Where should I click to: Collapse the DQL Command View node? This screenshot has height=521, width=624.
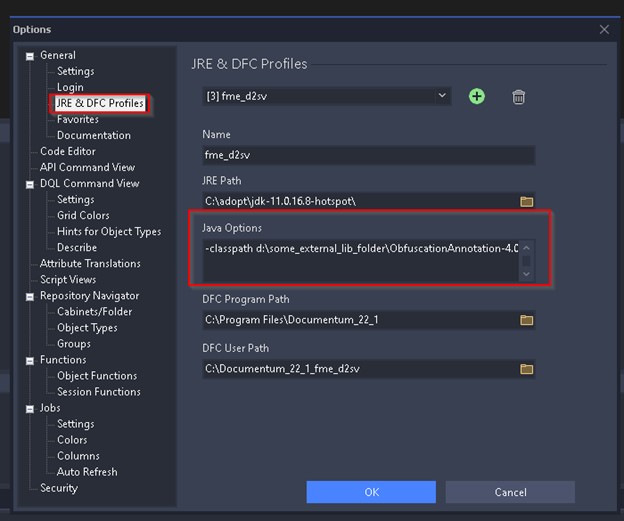tap(30, 184)
